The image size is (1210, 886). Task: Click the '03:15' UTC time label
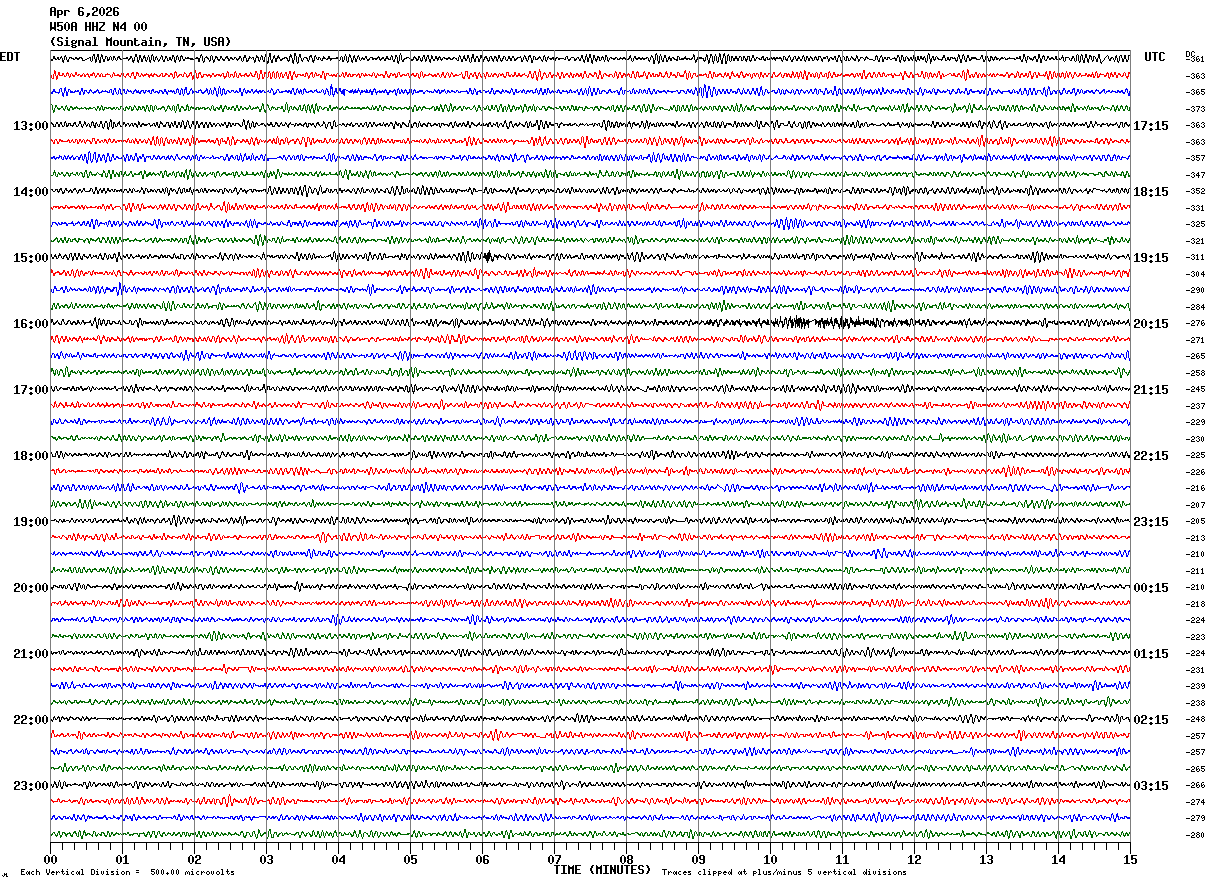point(1150,786)
